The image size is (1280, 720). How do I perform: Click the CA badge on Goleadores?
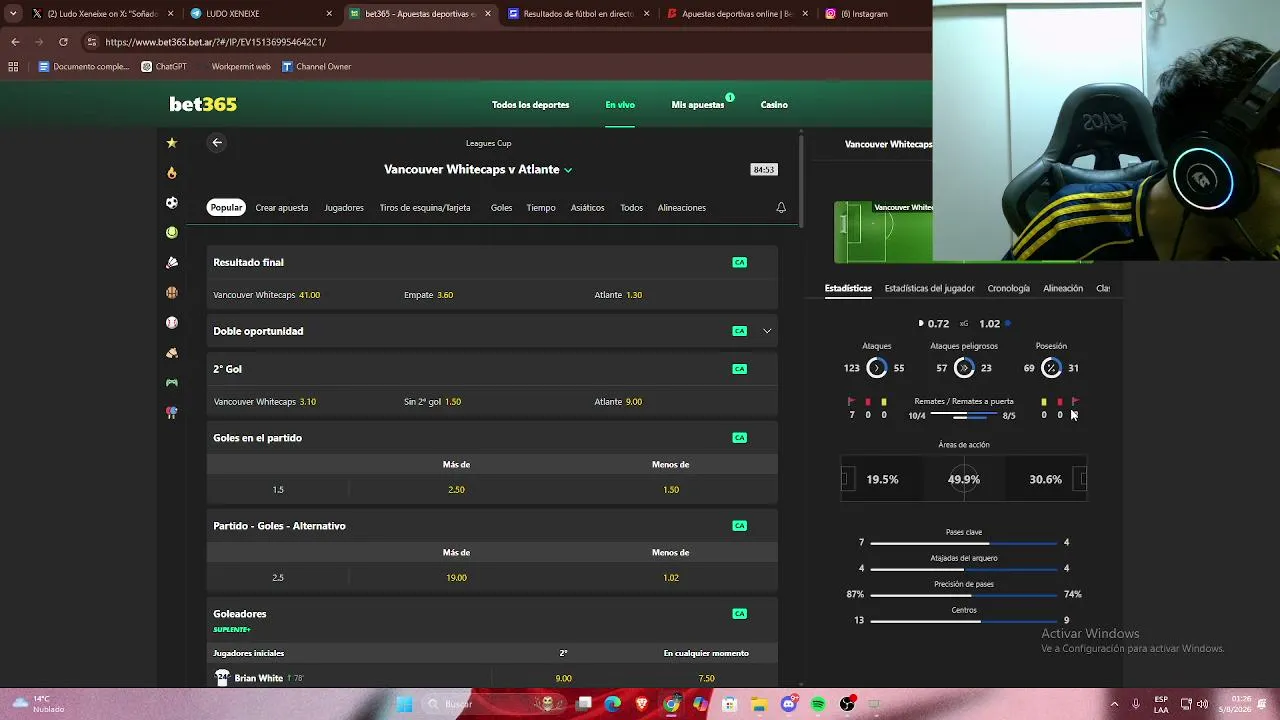740,614
